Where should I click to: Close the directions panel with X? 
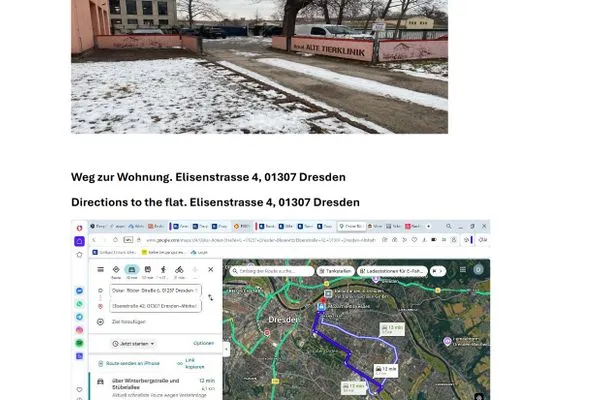click(210, 269)
